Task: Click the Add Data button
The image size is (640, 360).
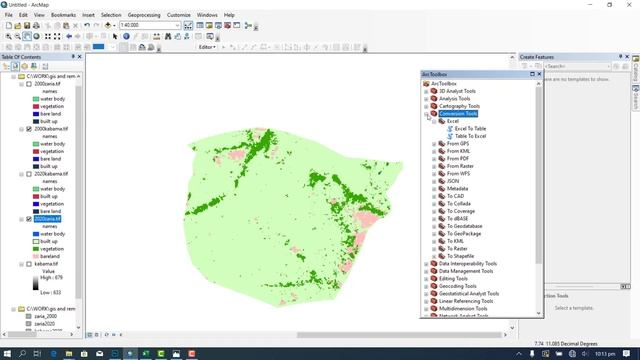Action: 108,26
